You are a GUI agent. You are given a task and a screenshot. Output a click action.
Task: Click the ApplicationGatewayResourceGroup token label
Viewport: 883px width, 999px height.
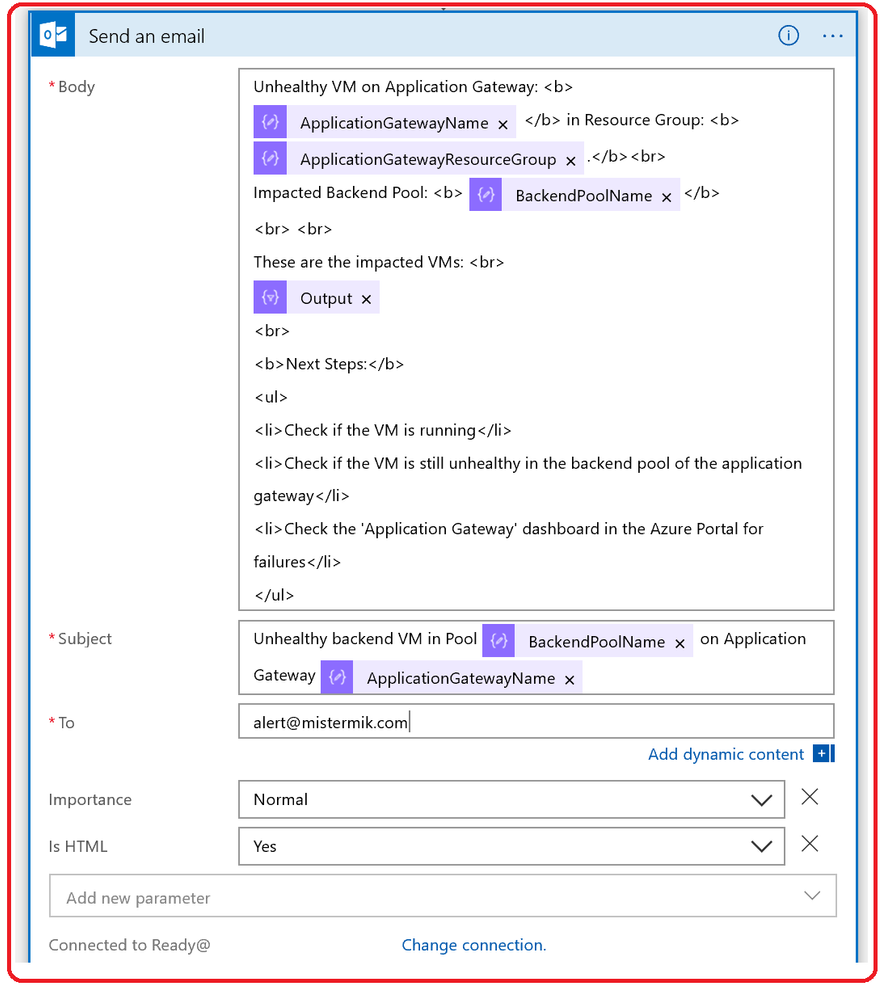[428, 160]
